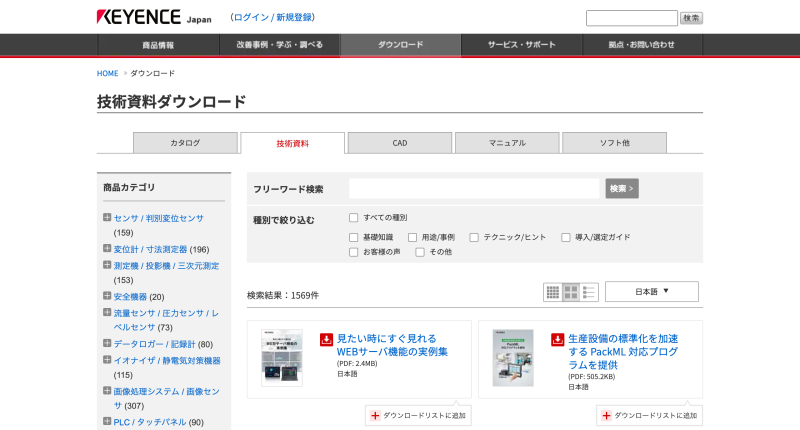The width and height of the screenshot is (800, 430).
Task: Focus the header site search field
Action: pyautogui.click(x=632, y=18)
